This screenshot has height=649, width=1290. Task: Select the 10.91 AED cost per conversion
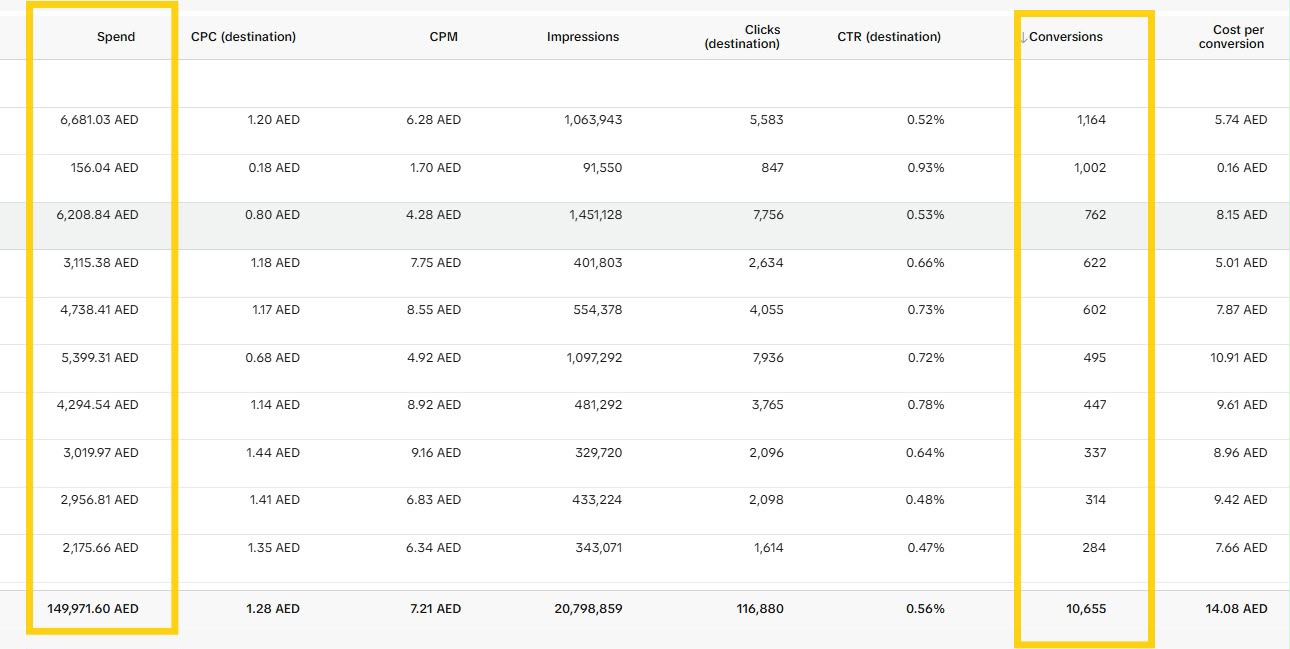(x=1238, y=358)
